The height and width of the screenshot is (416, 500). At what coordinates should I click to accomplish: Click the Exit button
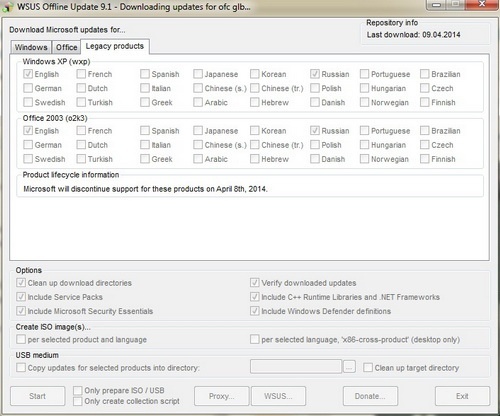coord(462,396)
